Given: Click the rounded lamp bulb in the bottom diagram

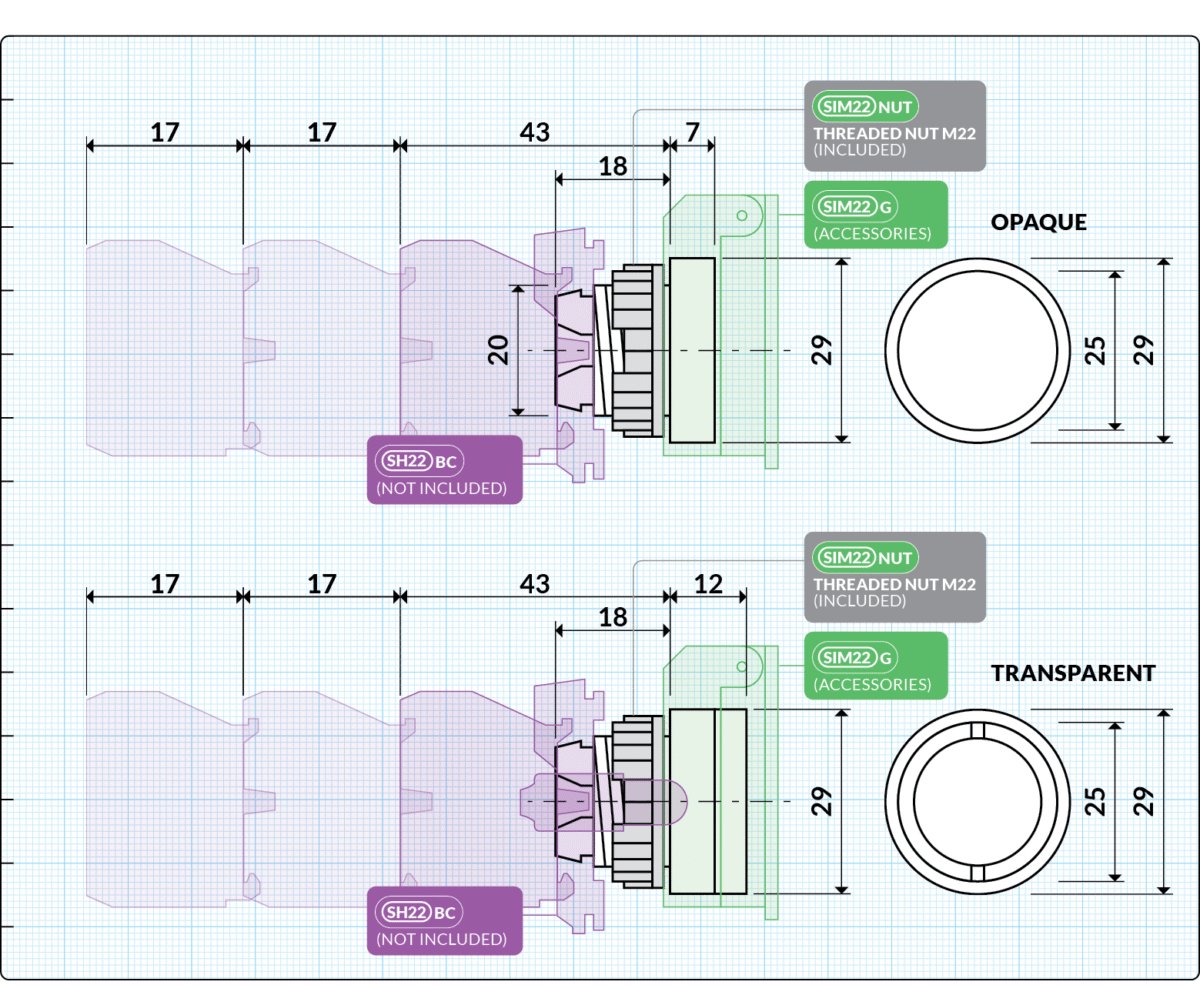Looking at the screenshot, I should coord(673,801).
